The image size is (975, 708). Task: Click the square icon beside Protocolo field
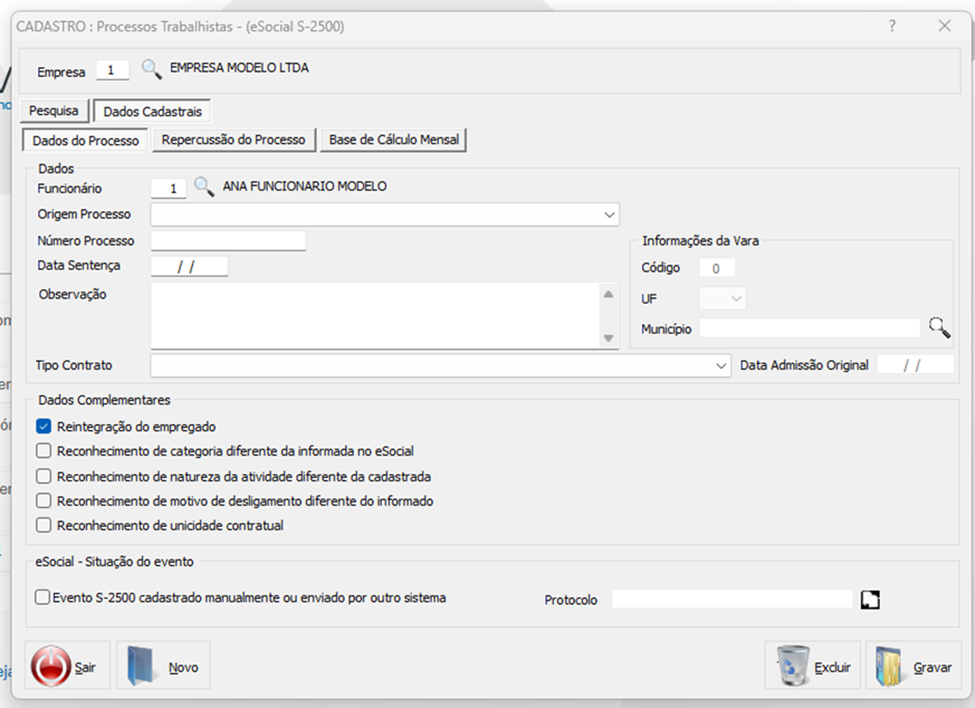pos(871,599)
